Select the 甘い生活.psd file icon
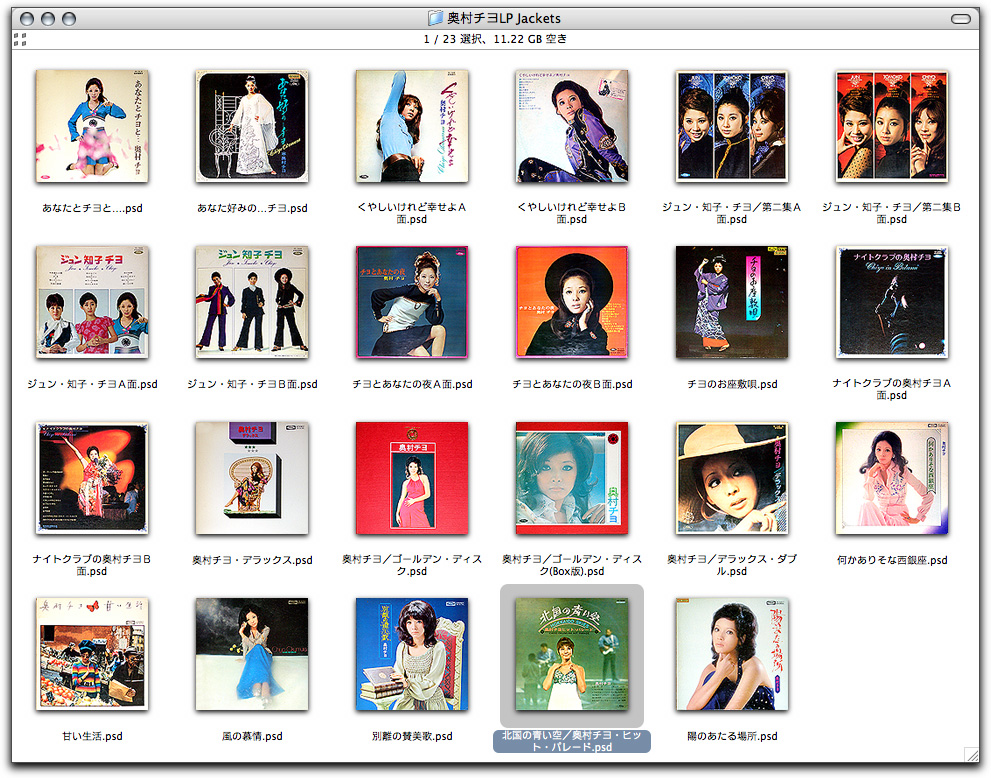Viewport: 991px width, 778px height. coord(92,654)
